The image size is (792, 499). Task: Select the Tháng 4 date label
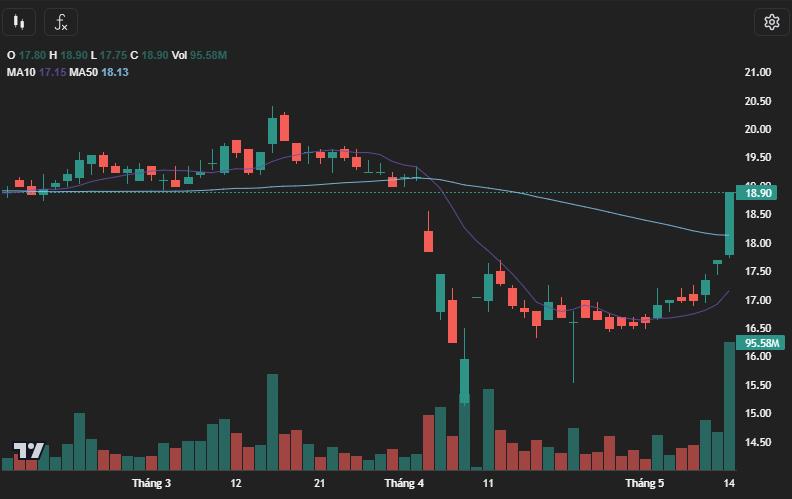(404, 484)
